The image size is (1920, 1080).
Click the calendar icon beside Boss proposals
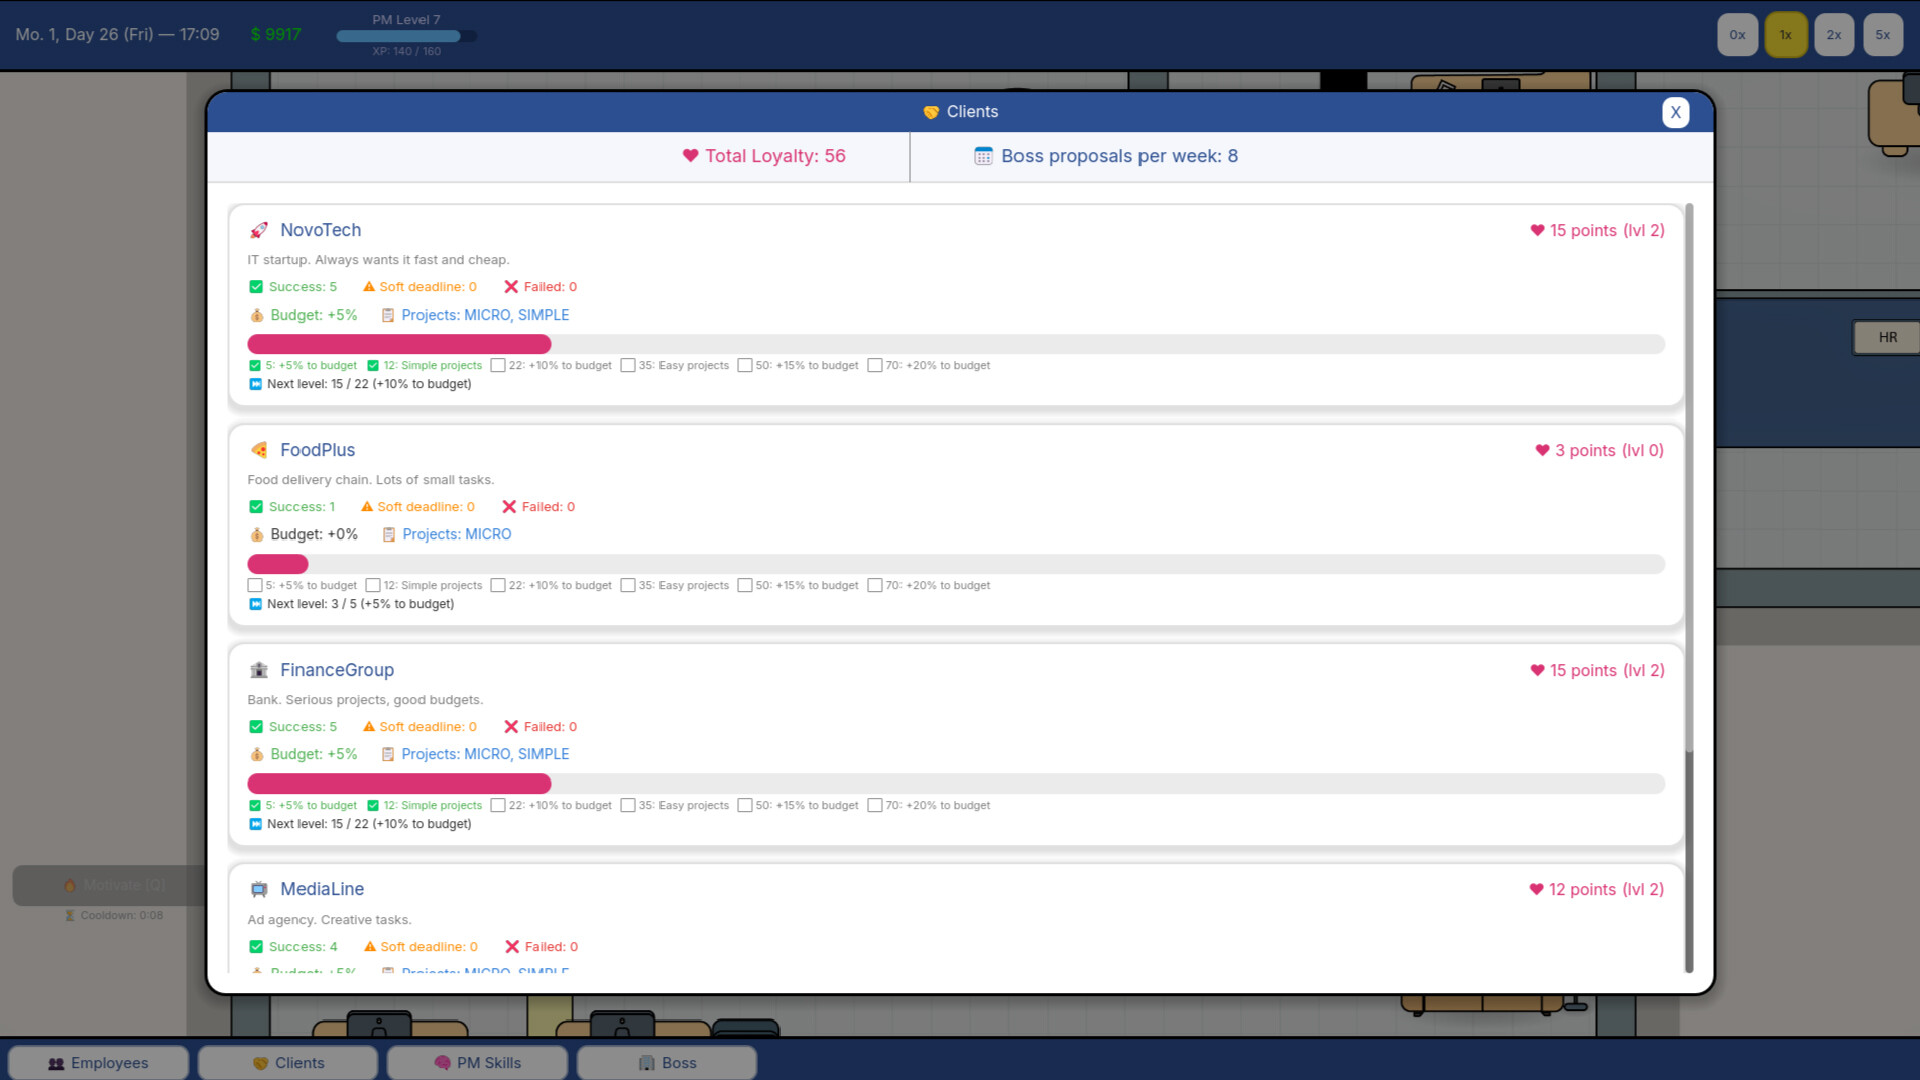984,156
